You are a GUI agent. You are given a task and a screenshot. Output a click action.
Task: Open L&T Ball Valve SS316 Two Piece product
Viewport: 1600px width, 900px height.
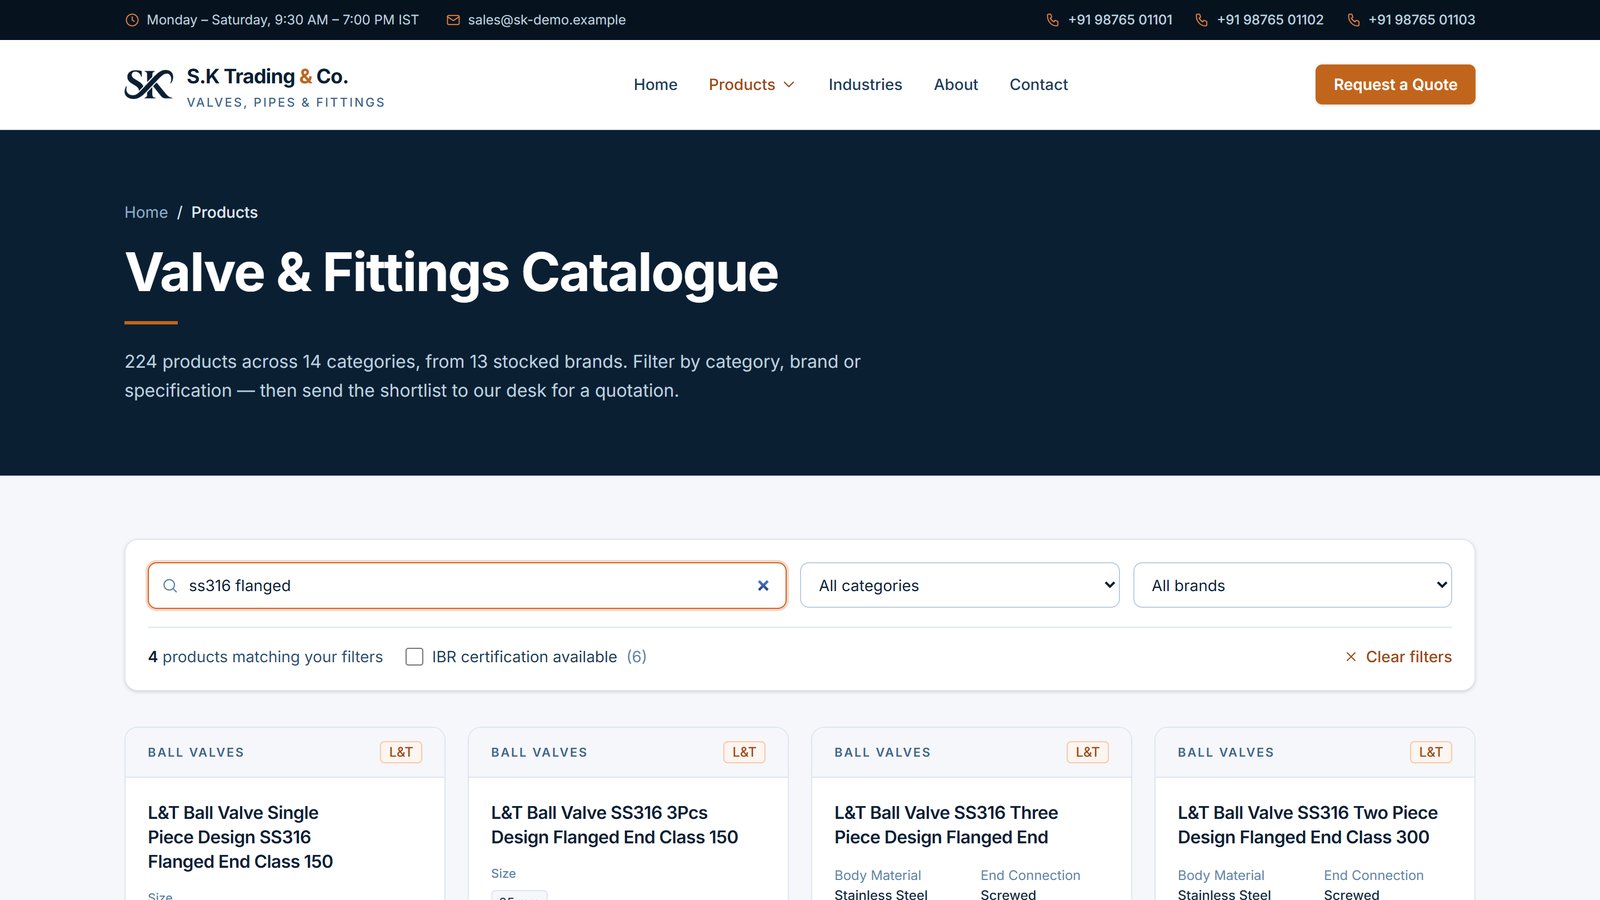tap(1307, 825)
